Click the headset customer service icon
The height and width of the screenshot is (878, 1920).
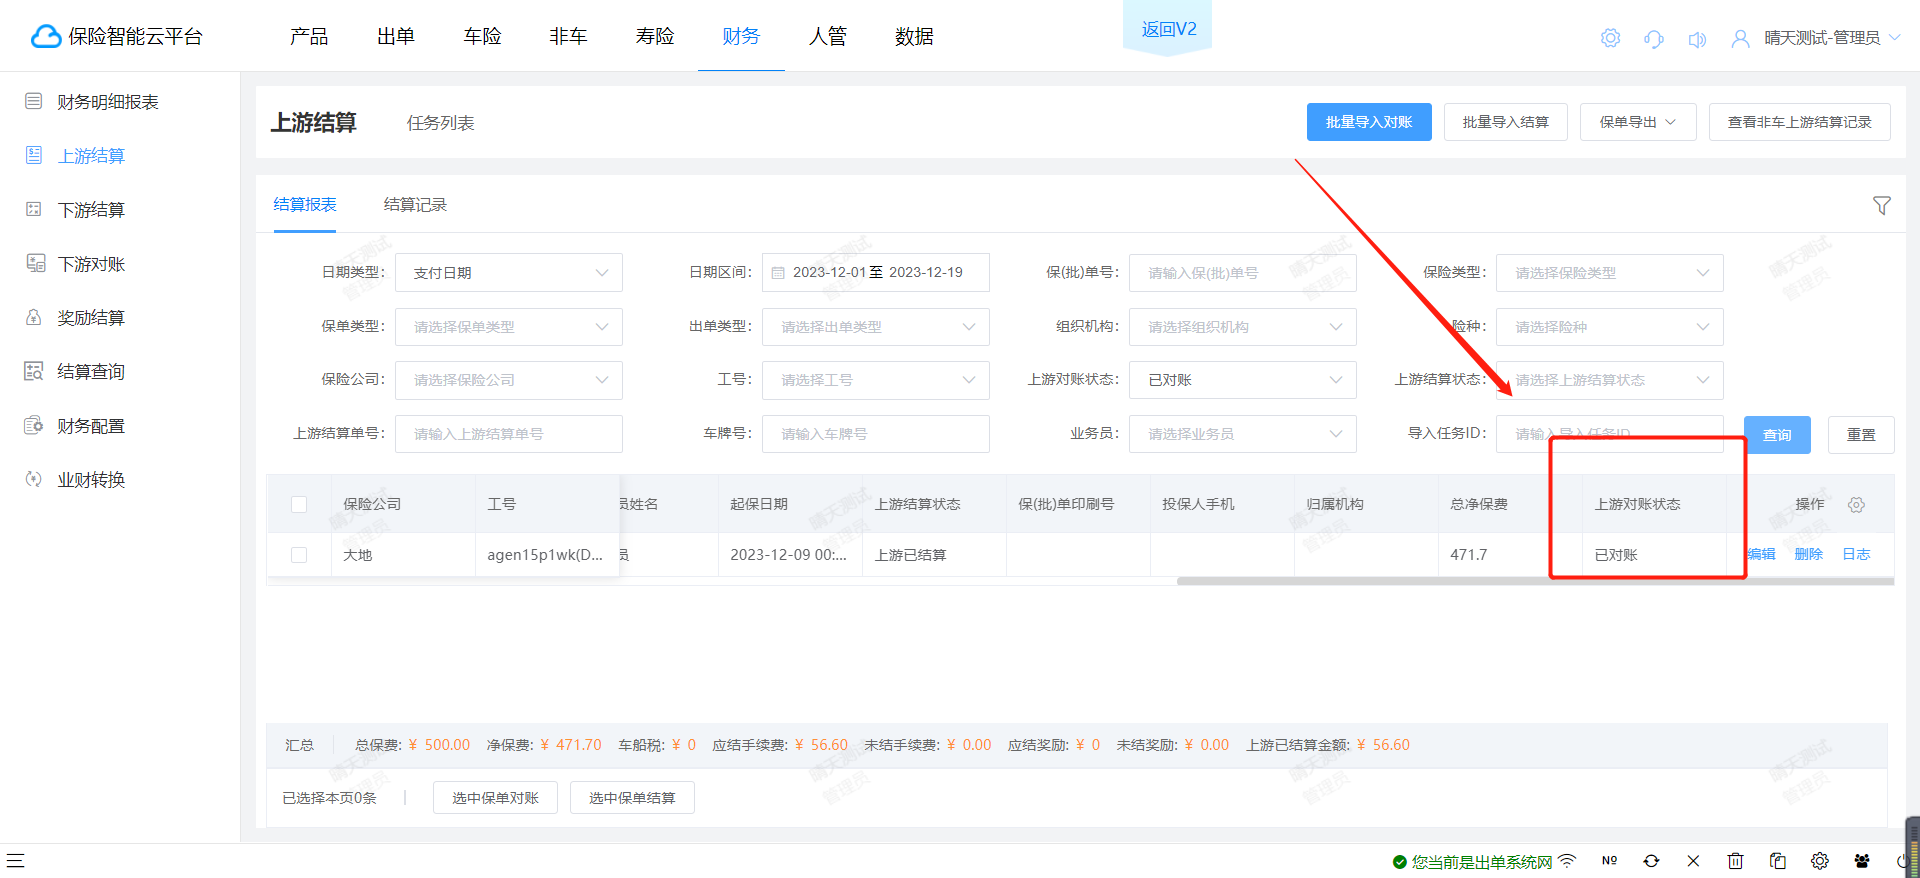pos(1654,39)
